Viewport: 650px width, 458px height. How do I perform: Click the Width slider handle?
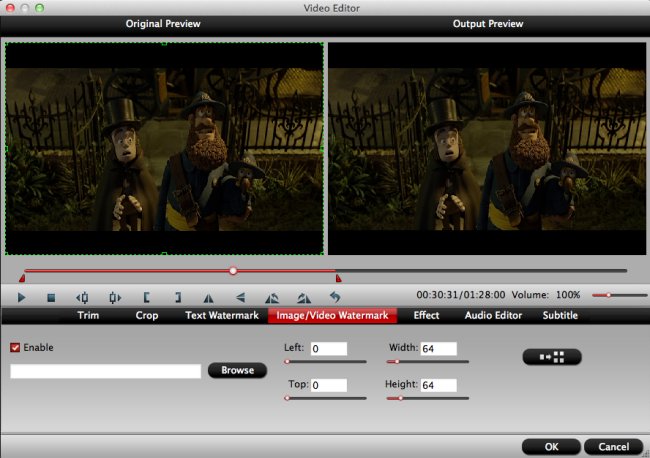pyautogui.click(x=397, y=361)
